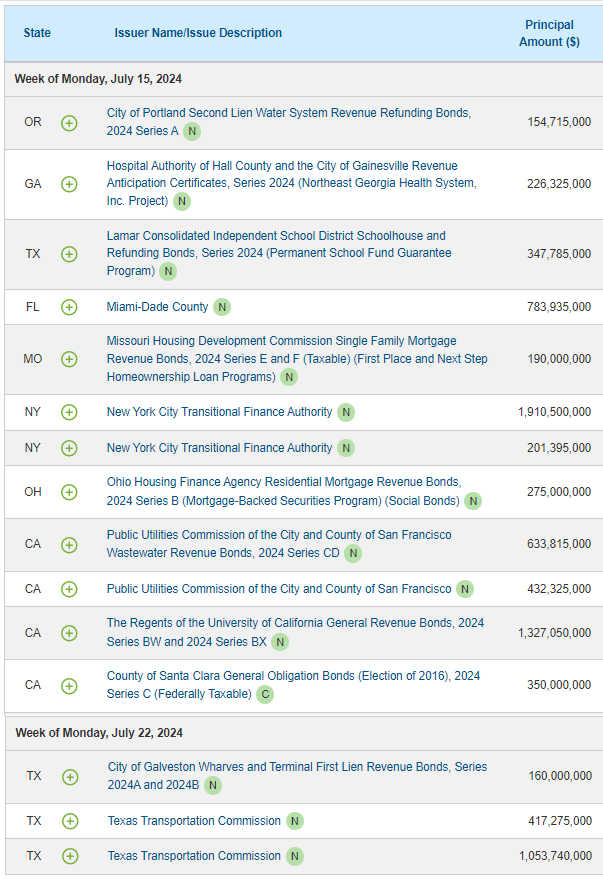
Task: Open City of Galveston Wharves link
Action: (x=298, y=776)
